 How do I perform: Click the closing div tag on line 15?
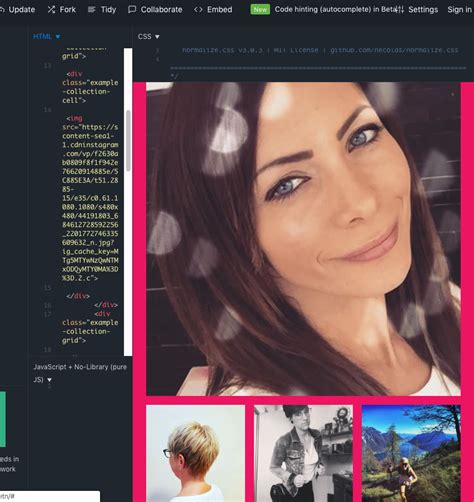tap(78, 296)
